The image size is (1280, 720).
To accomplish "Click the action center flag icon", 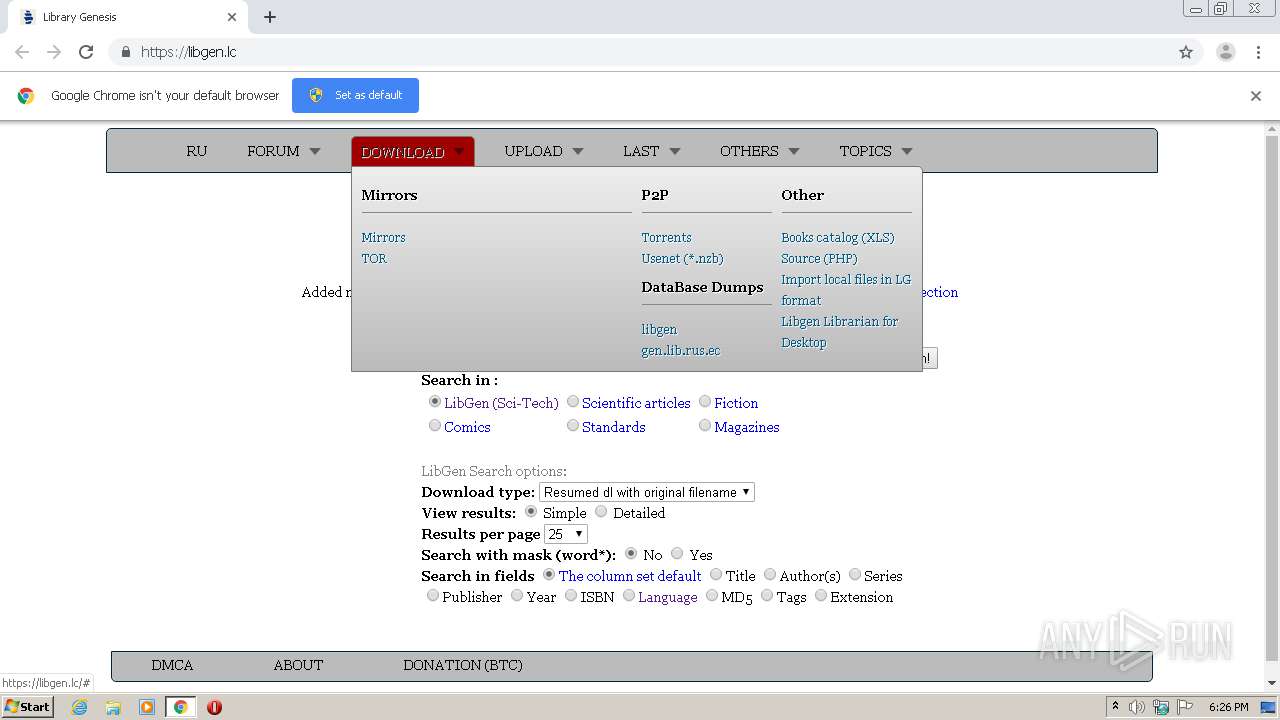I will (1184, 707).
